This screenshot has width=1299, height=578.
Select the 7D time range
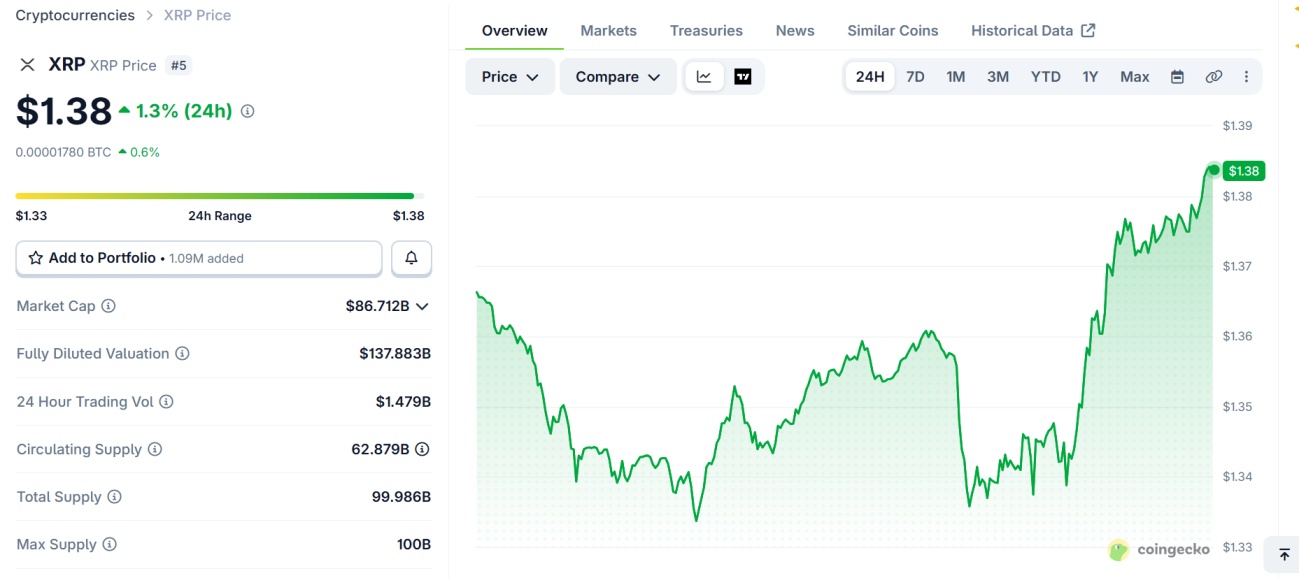tap(915, 77)
